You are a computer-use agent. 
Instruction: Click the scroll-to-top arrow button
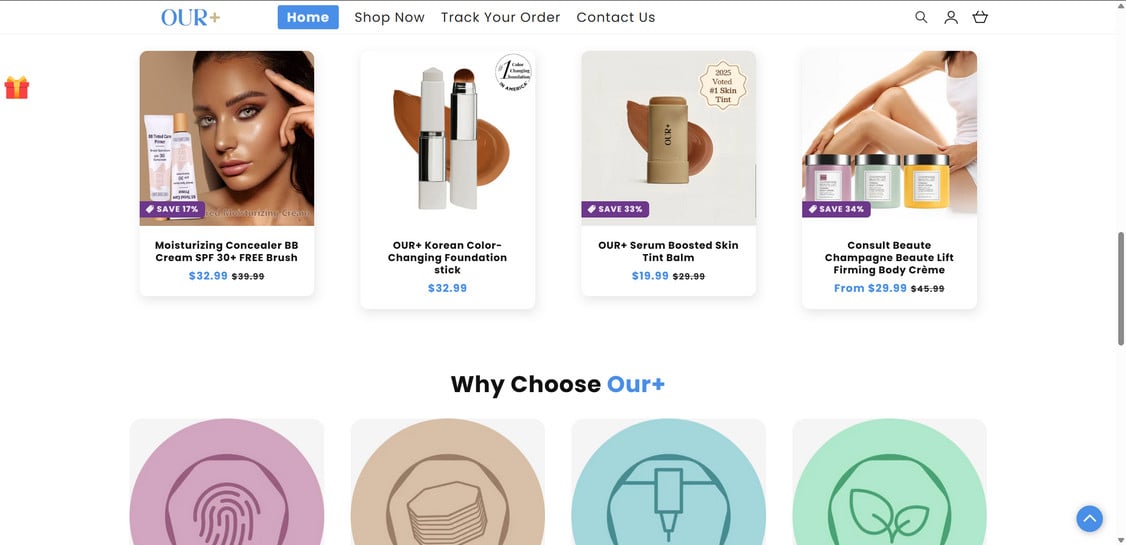1089,518
